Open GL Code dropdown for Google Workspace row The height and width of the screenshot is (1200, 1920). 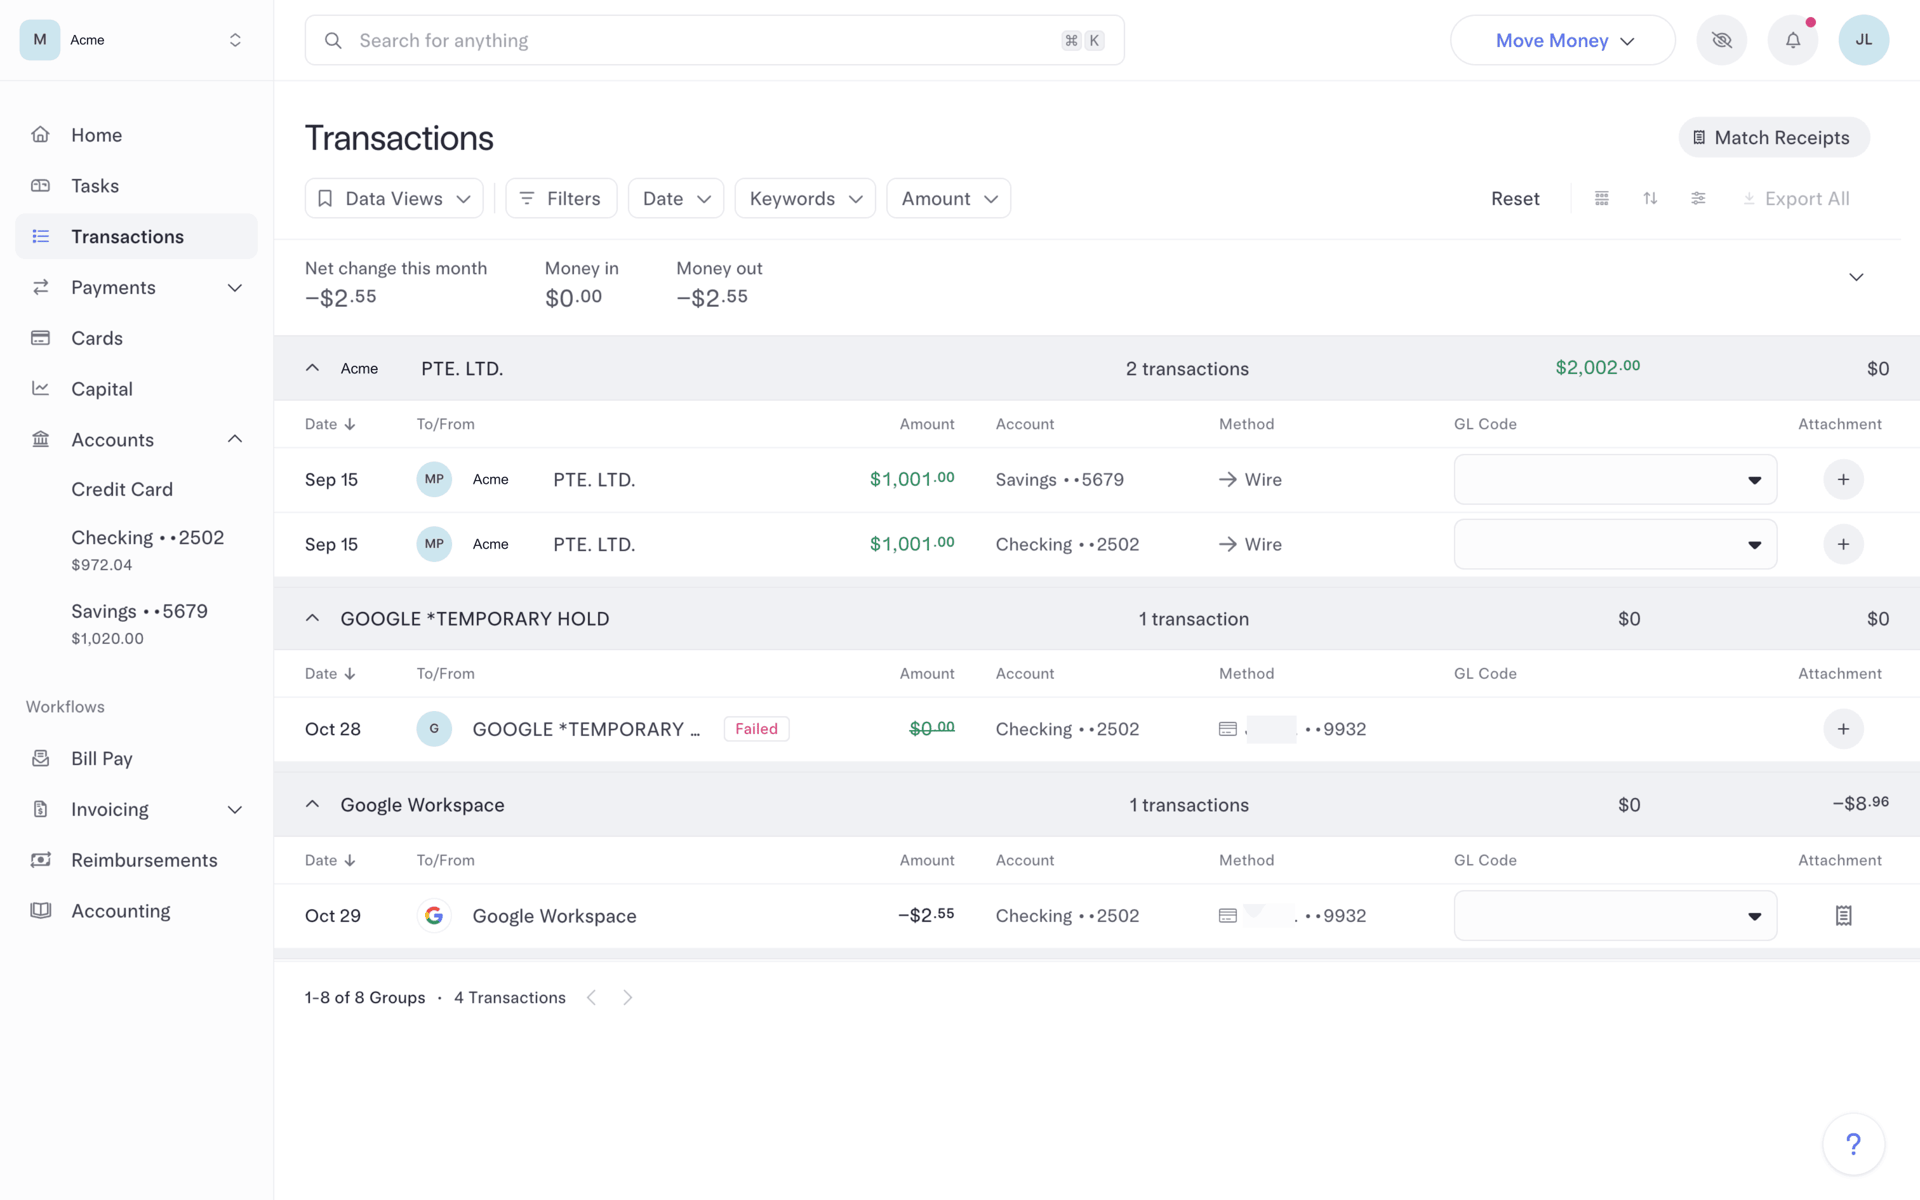[1615, 915]
